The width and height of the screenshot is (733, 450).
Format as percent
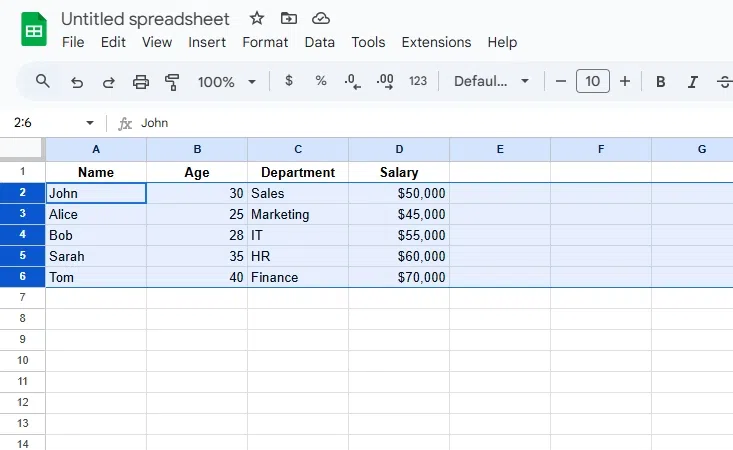321,81
